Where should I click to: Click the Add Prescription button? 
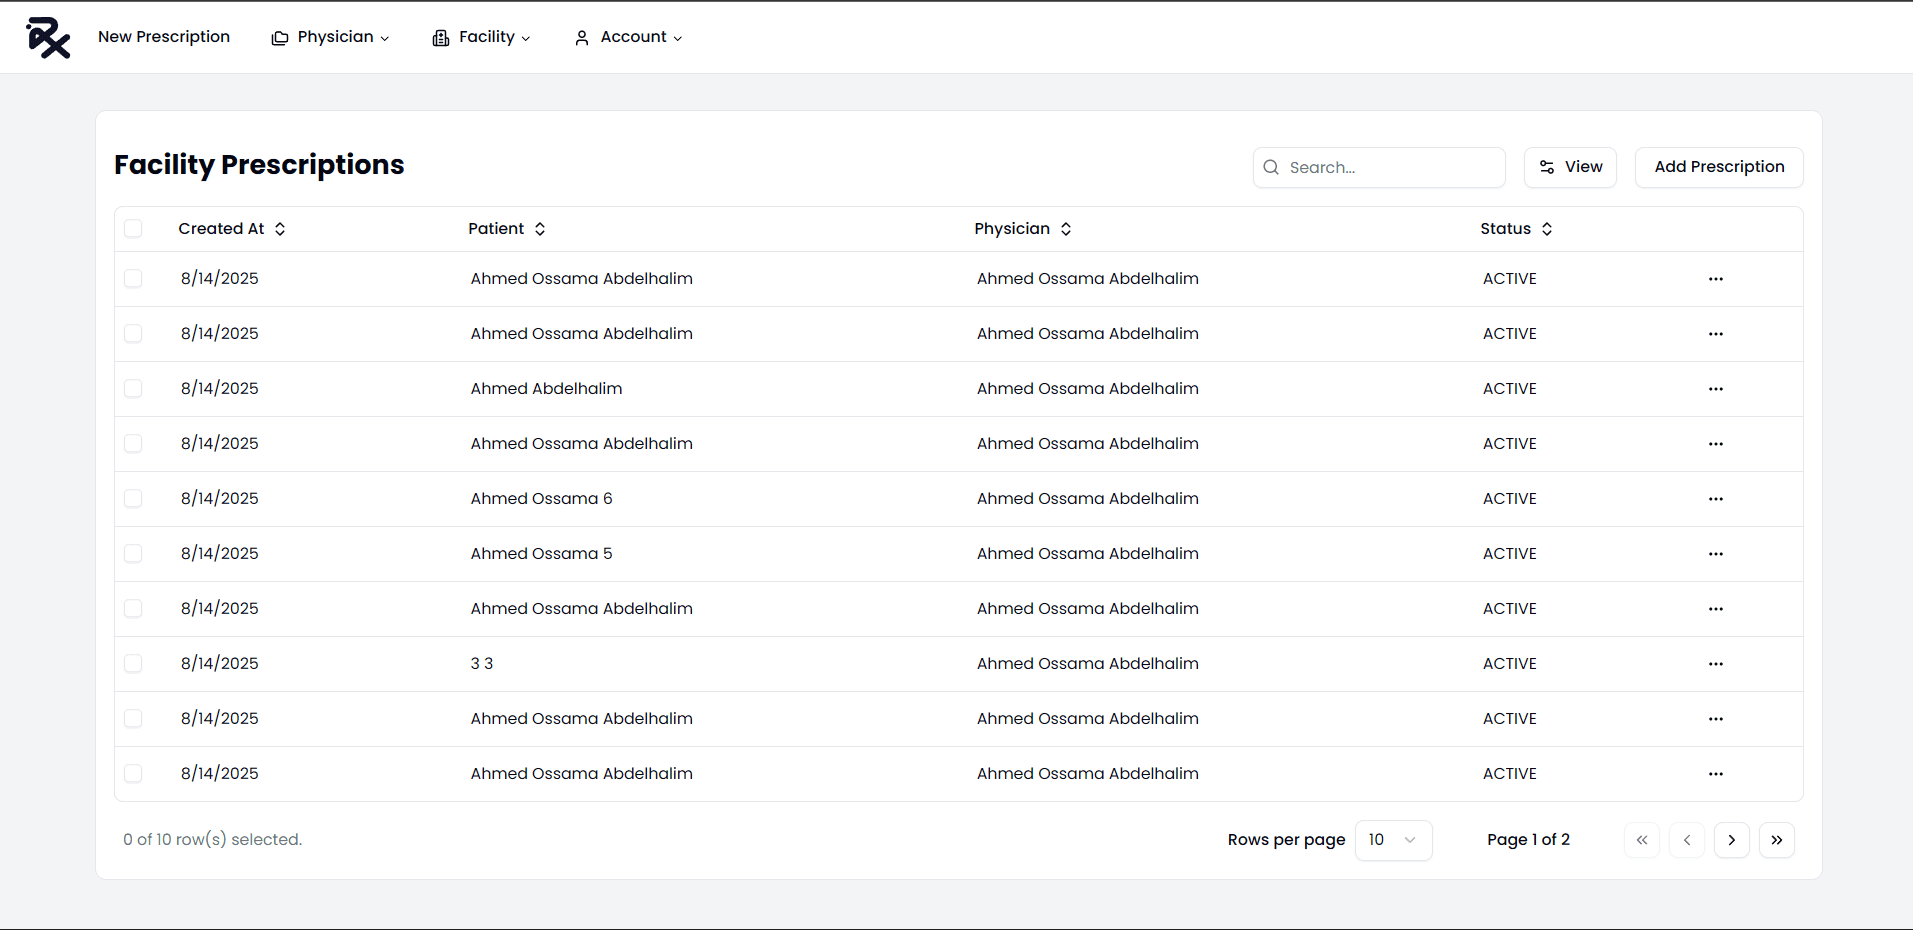tap(1718, 167)
